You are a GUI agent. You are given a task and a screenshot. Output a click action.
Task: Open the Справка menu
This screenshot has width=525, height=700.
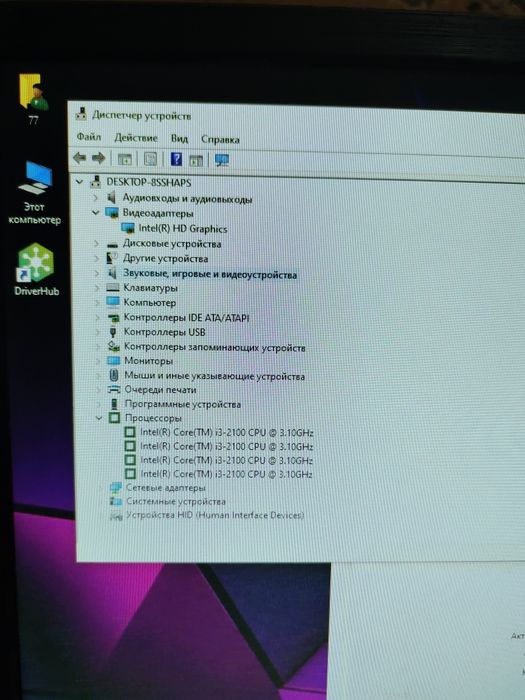[220, 139]
